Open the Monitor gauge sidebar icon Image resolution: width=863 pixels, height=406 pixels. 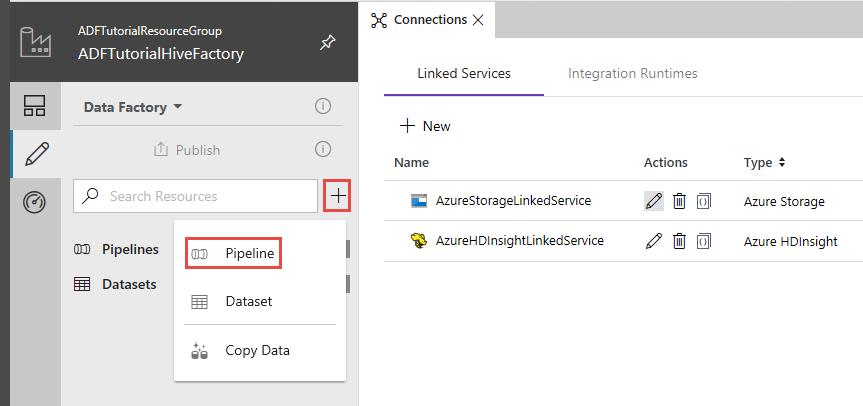tap(34, 202)
